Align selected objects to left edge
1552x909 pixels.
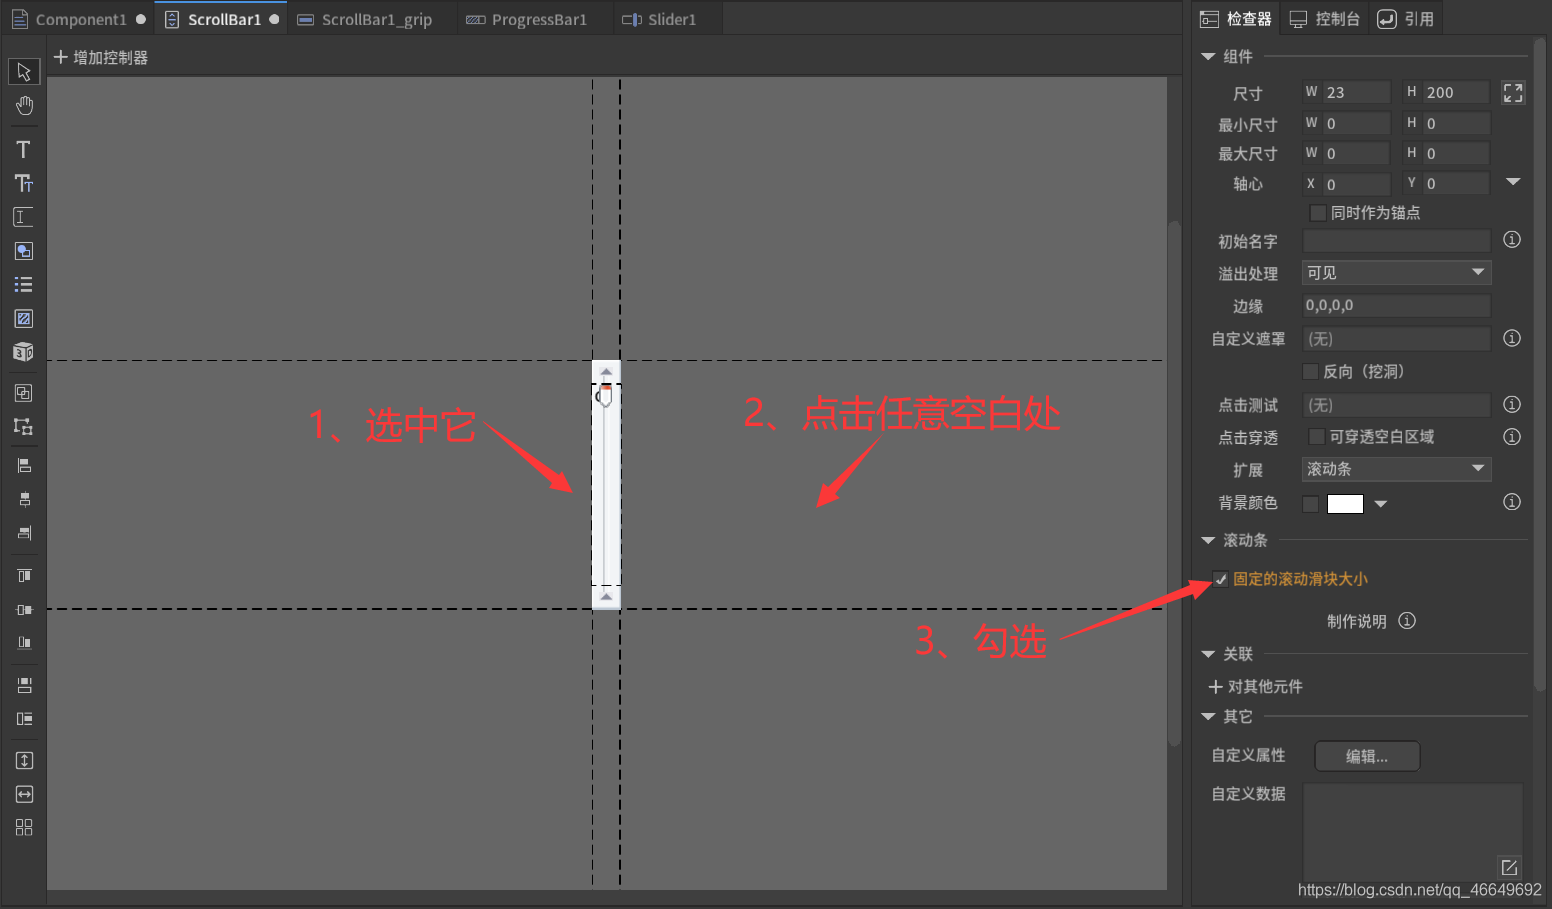click(x=24, y=466)
